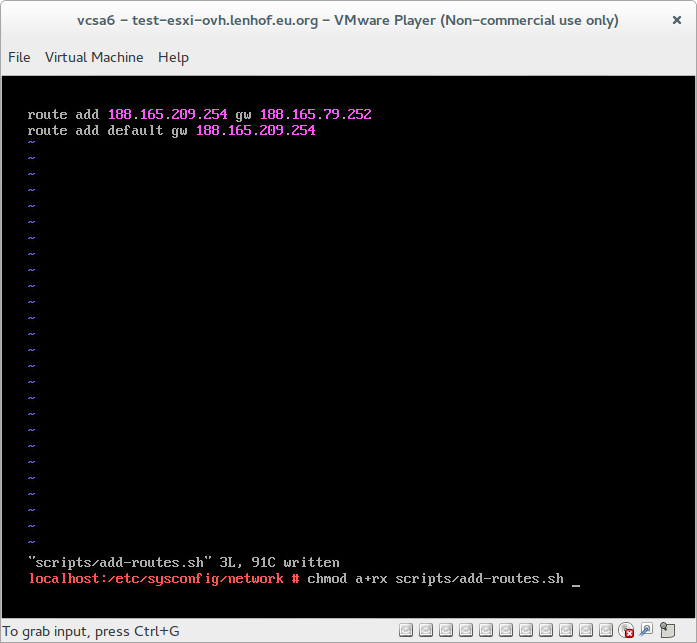Click the disconnected CD/DVD drive status icon
697x643 pixels.
626,630
